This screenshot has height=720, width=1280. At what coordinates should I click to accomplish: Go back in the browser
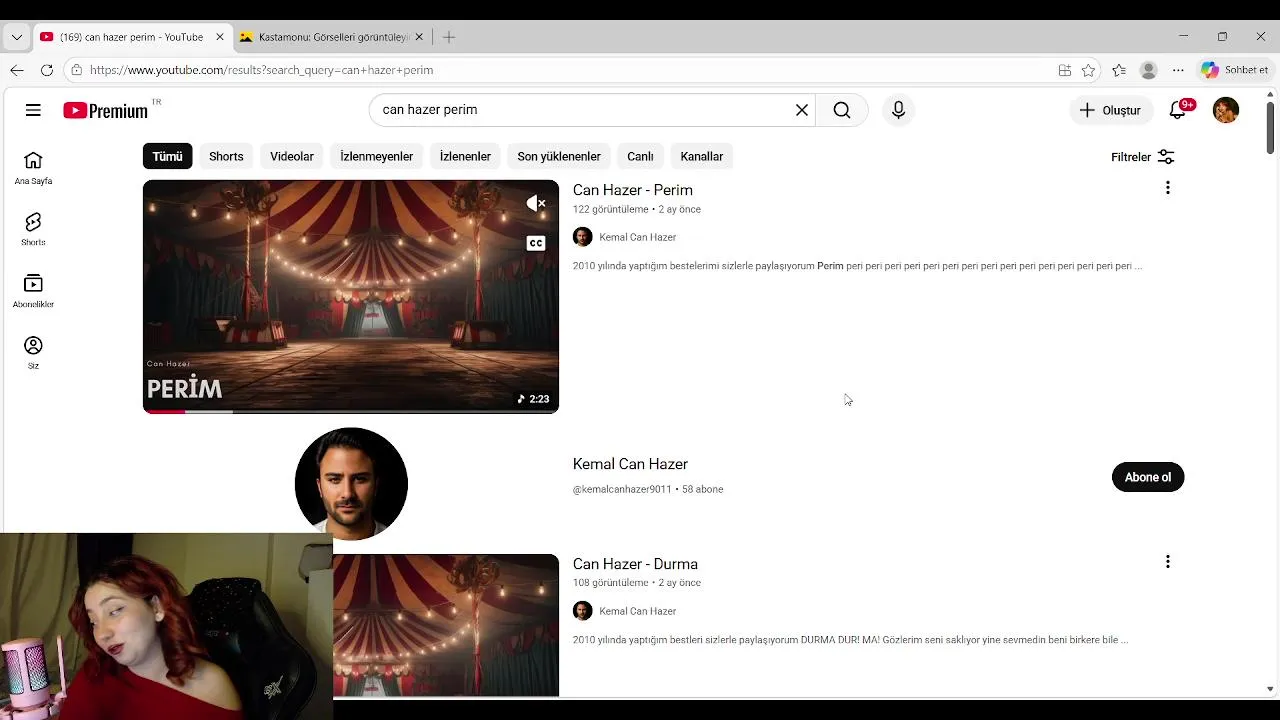tap(17, 70)
